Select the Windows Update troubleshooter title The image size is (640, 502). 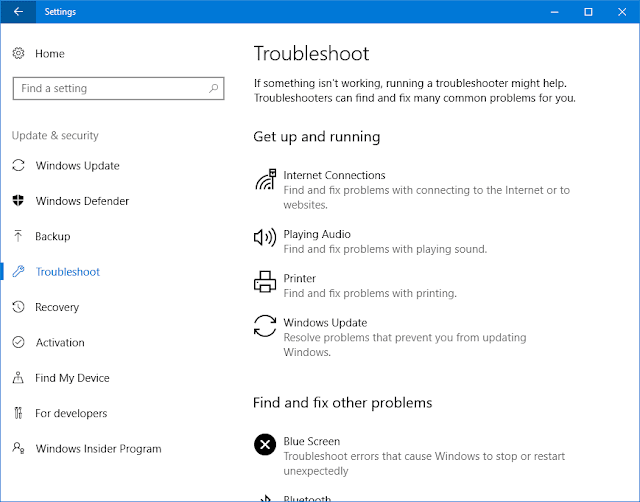(x=325, y=322)
